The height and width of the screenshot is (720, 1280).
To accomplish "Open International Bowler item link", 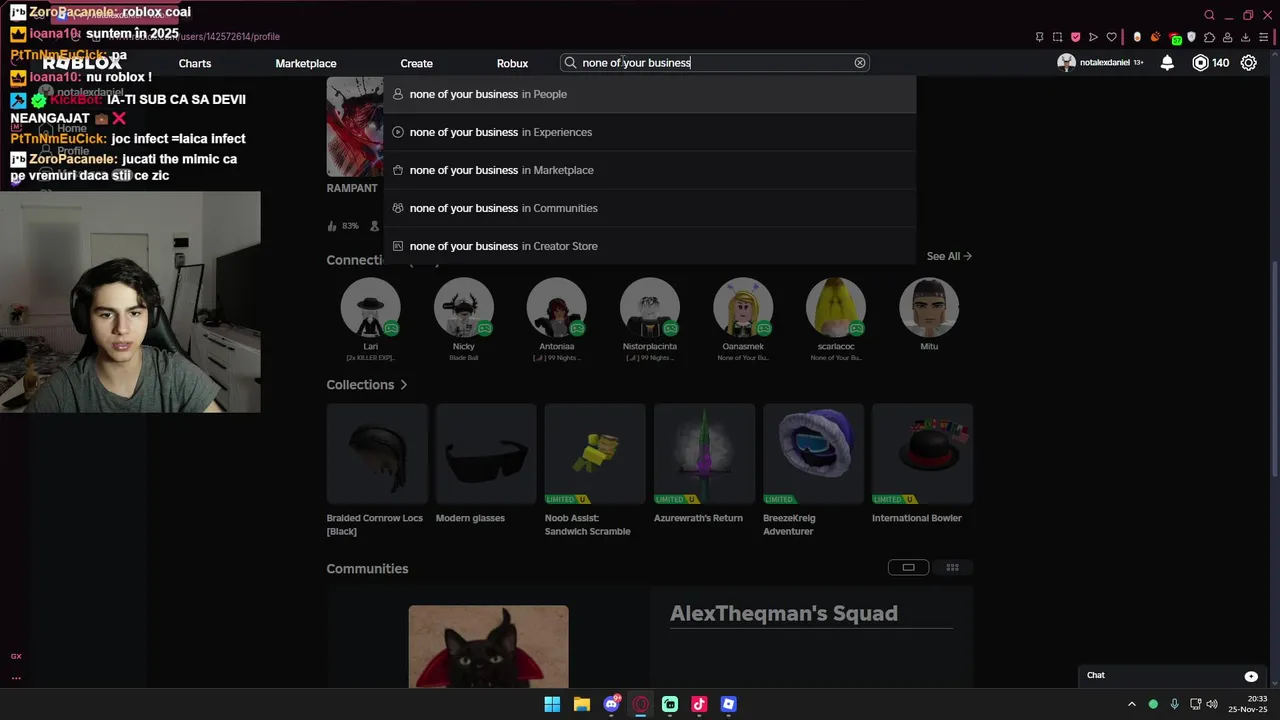I will pyautogui.click(x=917, y=518).
